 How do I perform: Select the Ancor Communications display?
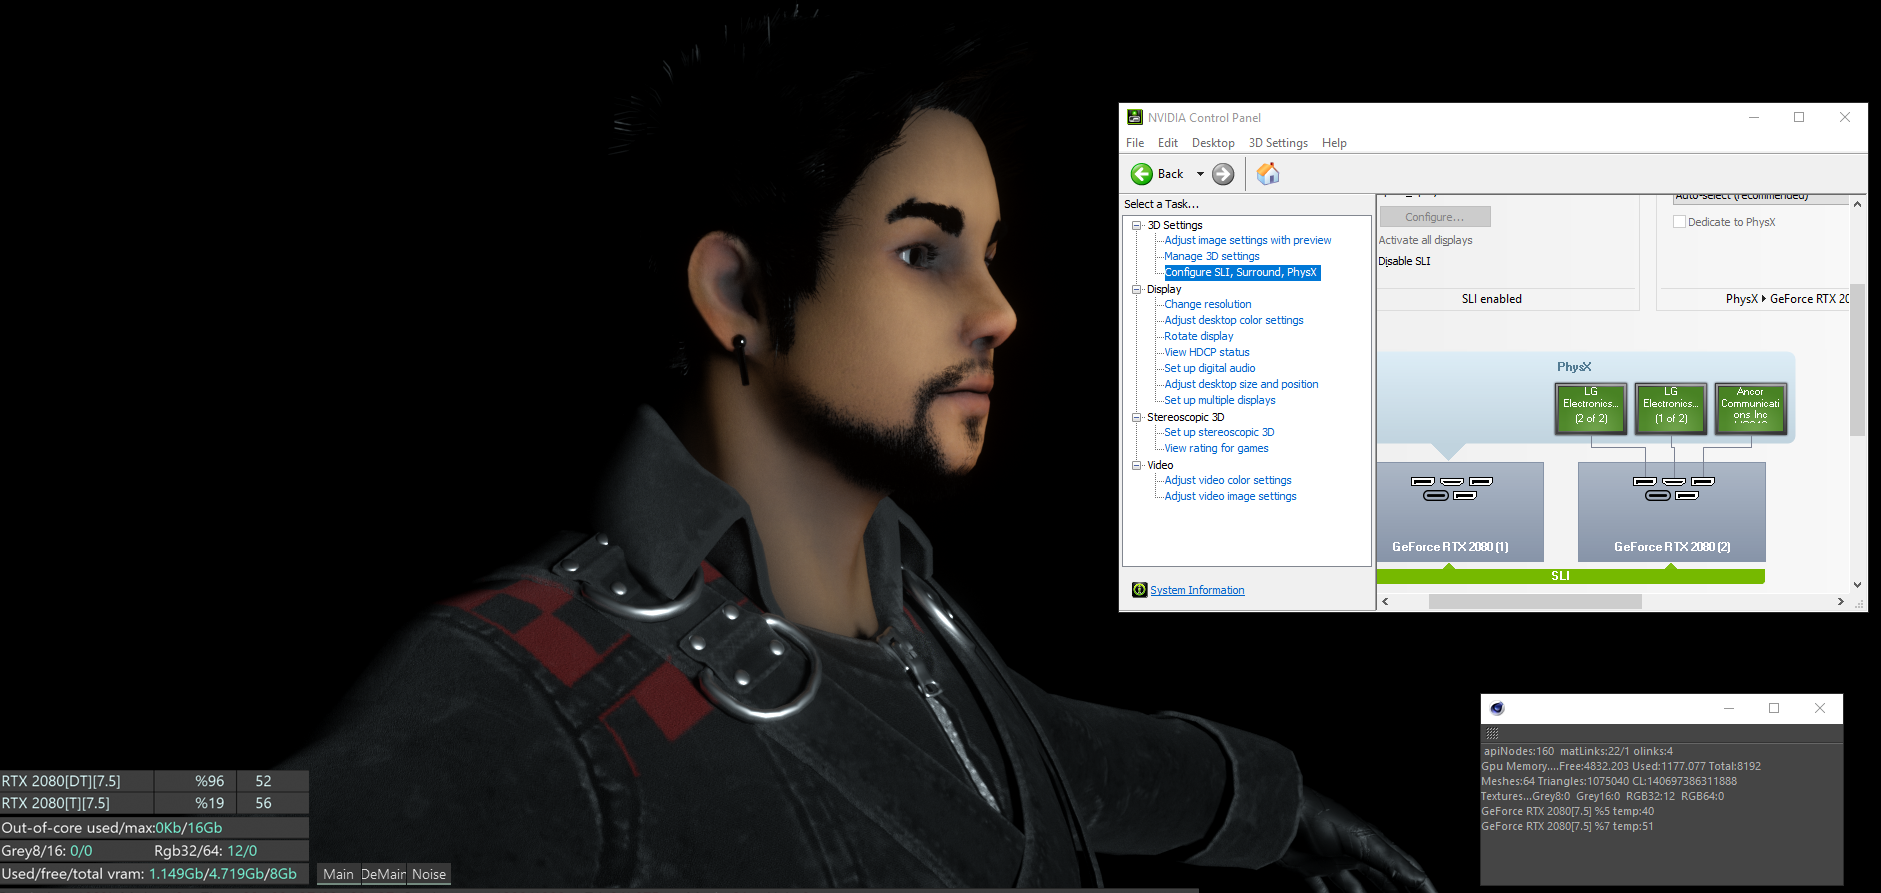1750,408
